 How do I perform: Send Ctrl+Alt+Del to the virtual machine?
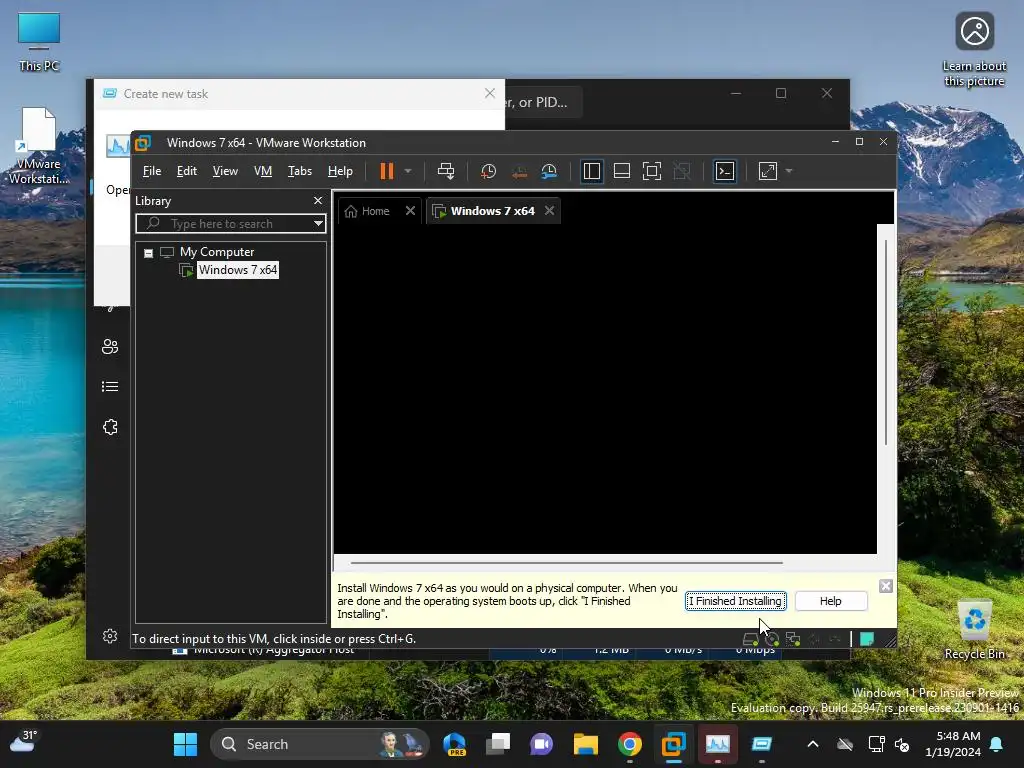pyautogui.click(x=446, y=171)
